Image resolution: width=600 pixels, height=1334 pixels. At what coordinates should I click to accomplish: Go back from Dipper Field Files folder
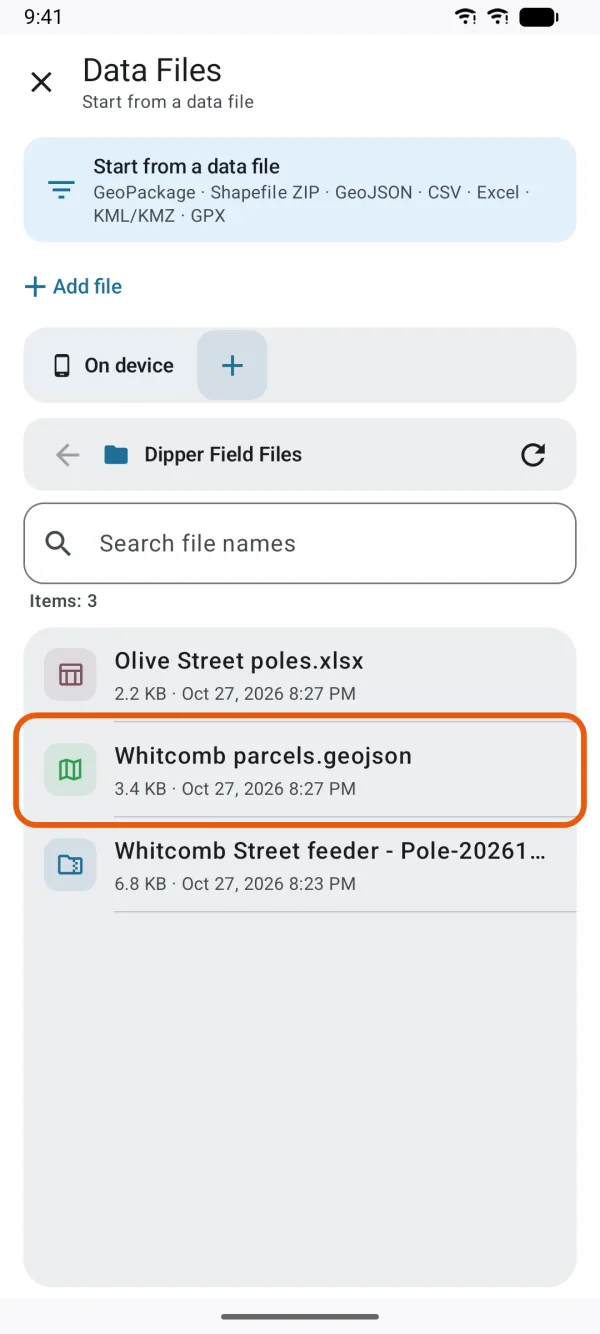[67, 455]
